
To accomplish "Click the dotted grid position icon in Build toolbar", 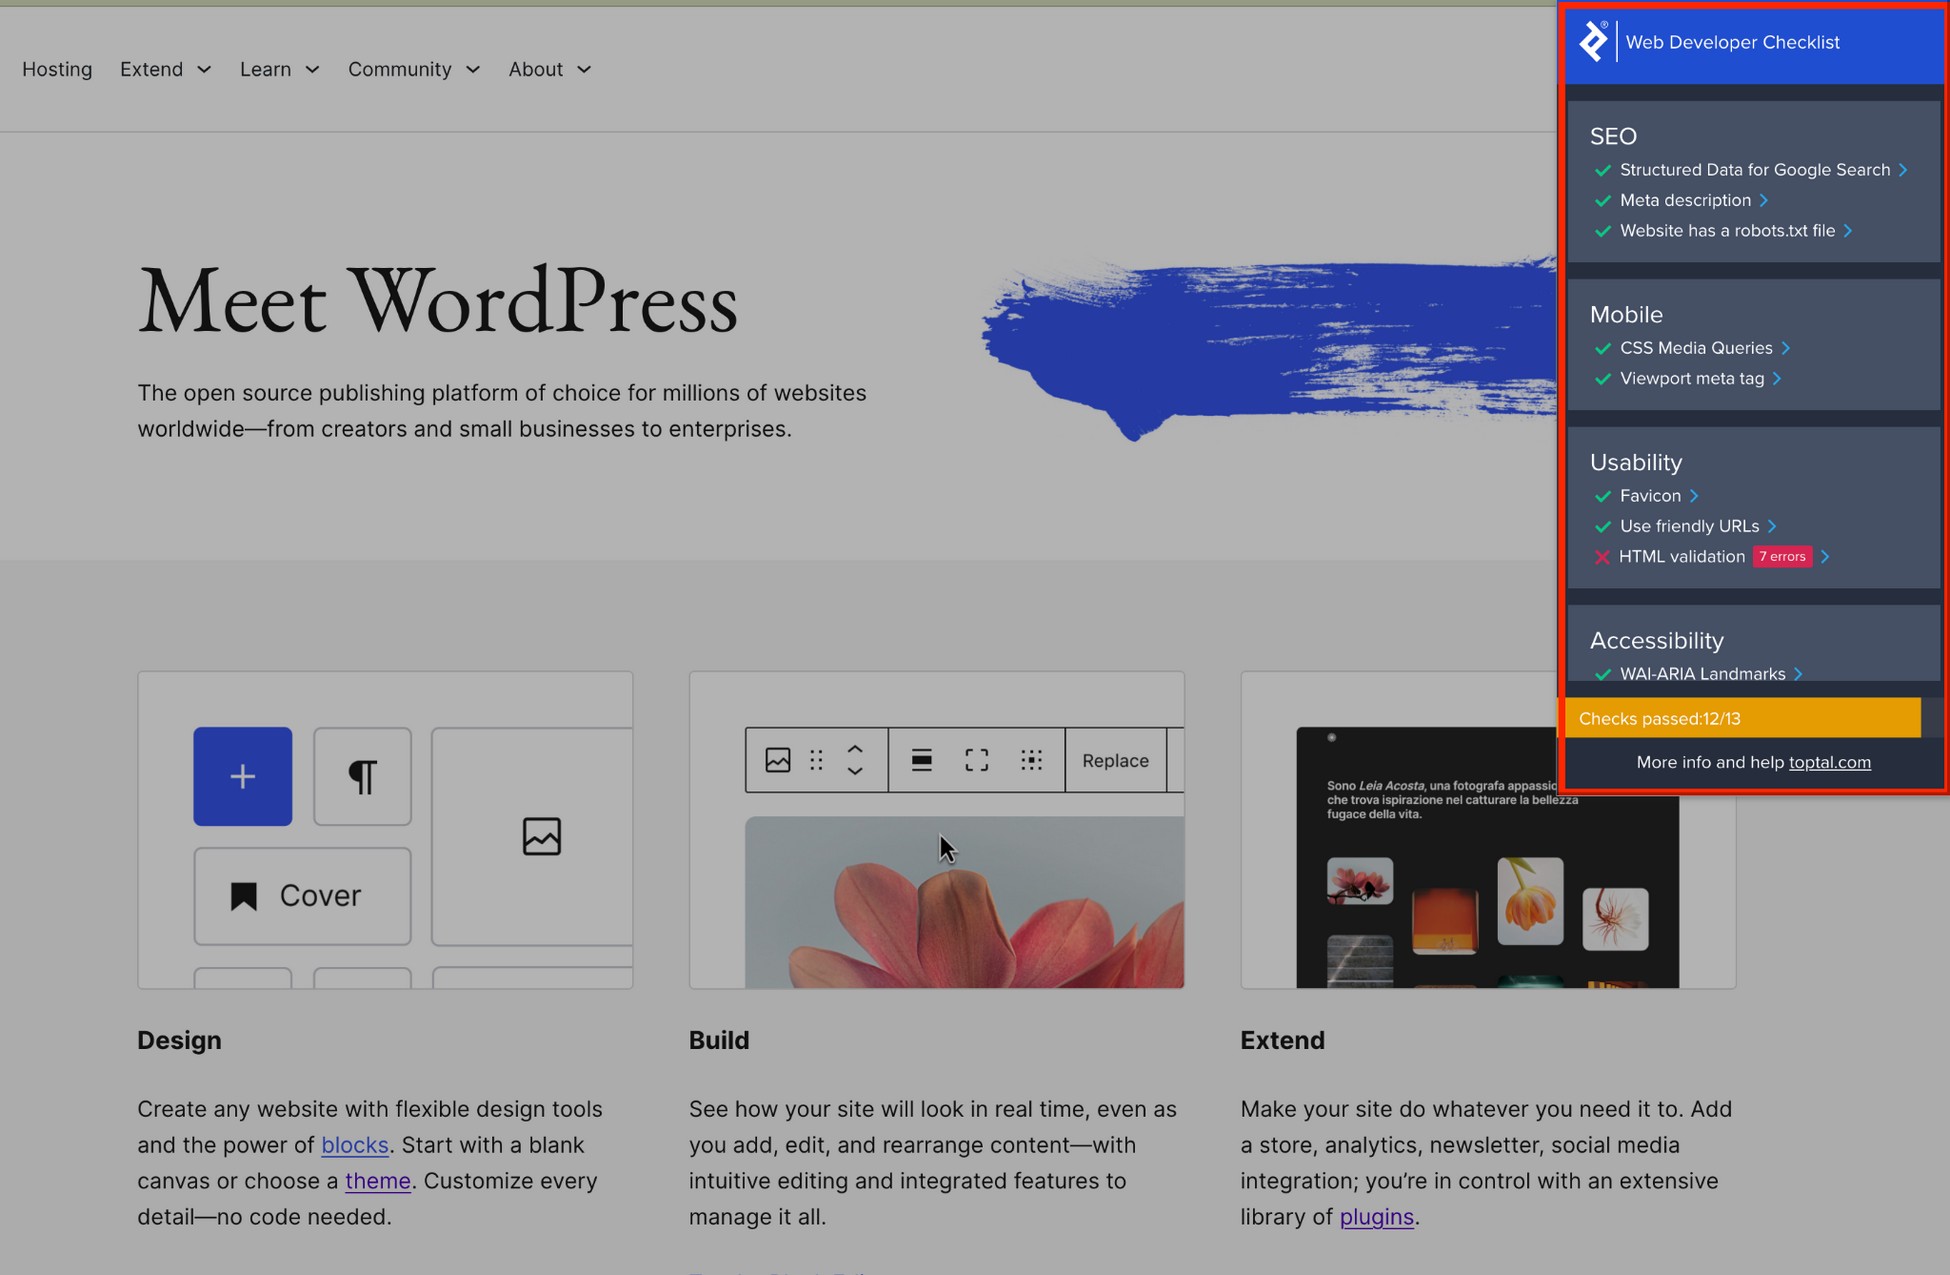I will [1031, 760].
